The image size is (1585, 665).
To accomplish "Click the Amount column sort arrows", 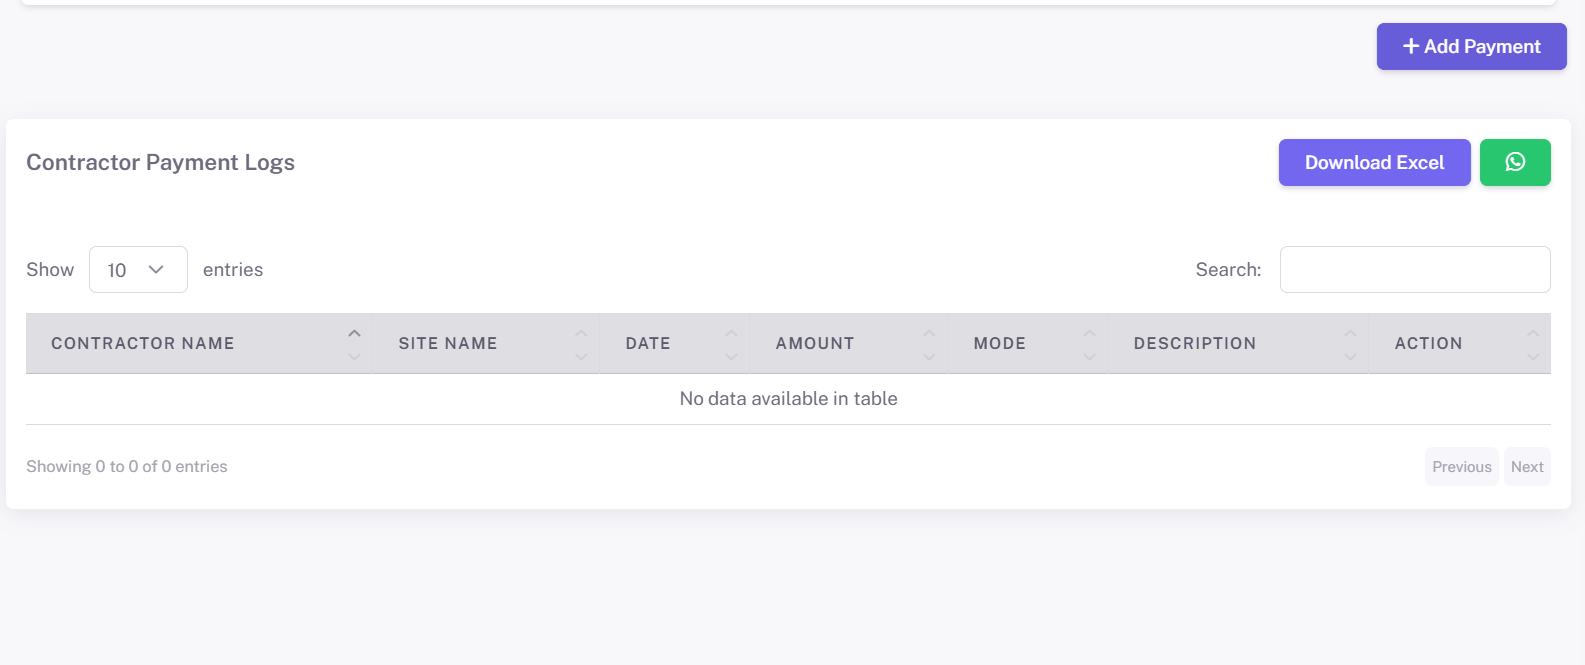I will click(x=929, y=344).
